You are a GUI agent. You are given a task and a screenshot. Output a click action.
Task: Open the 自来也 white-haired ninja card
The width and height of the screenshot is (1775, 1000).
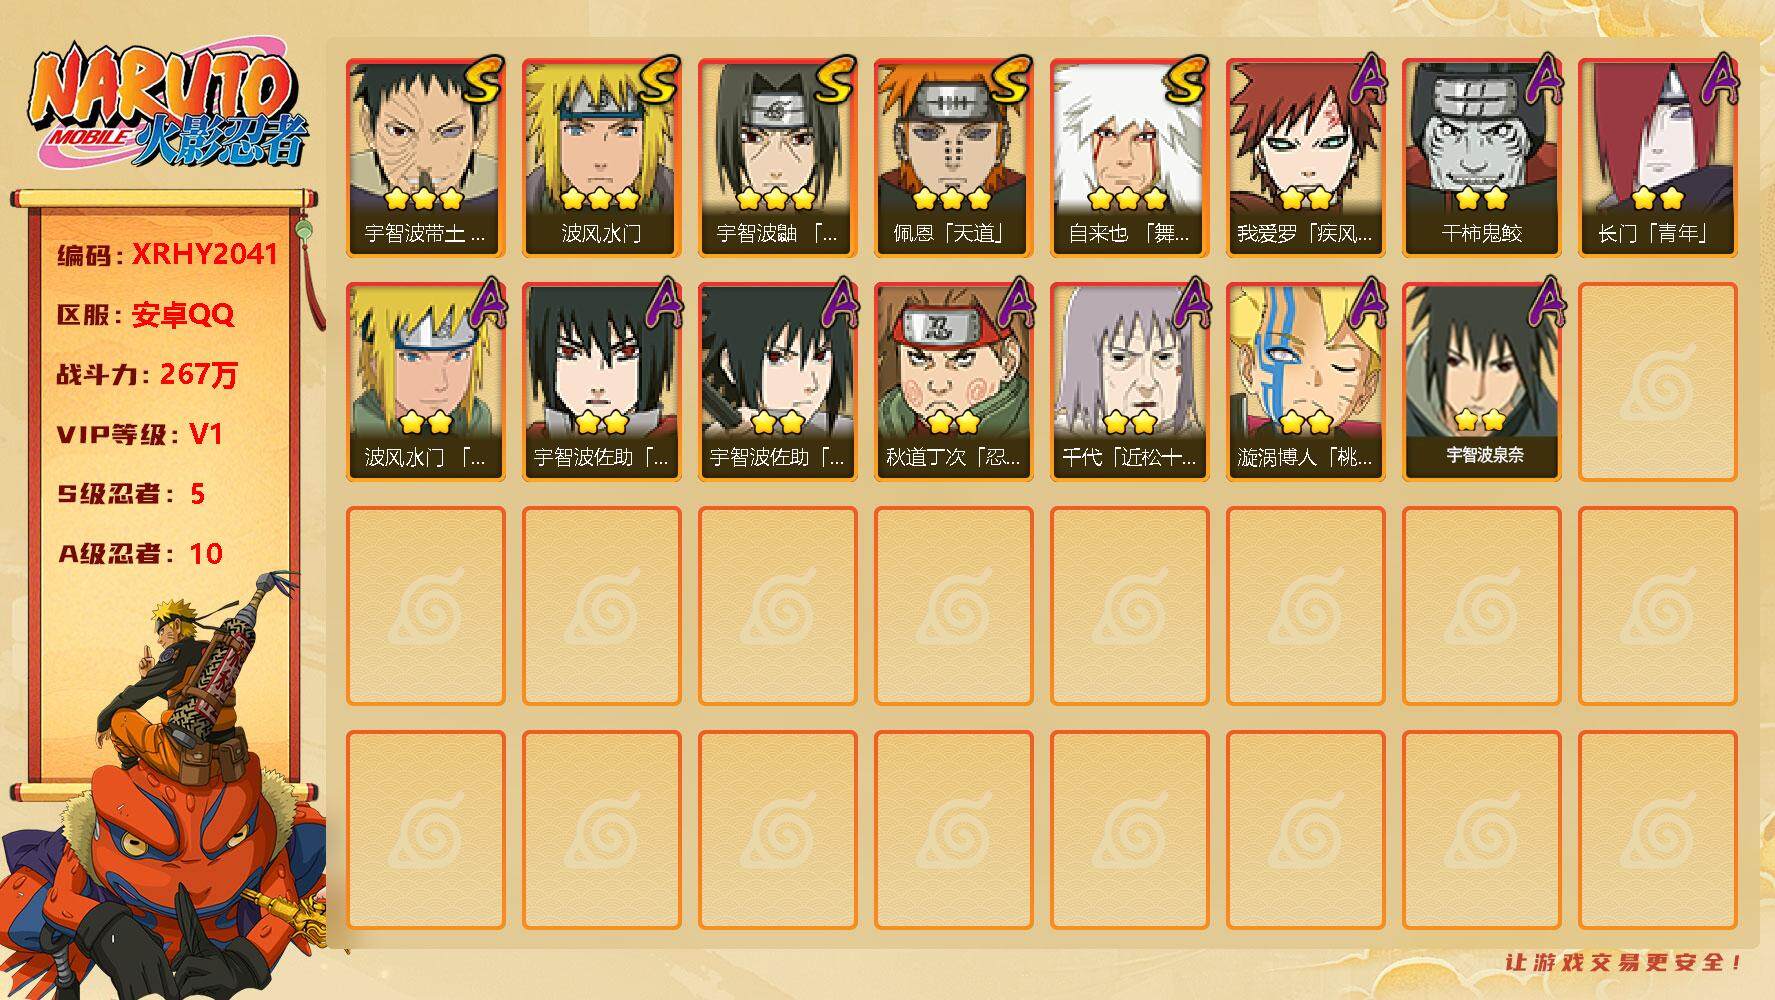[x=1129, y=158]
